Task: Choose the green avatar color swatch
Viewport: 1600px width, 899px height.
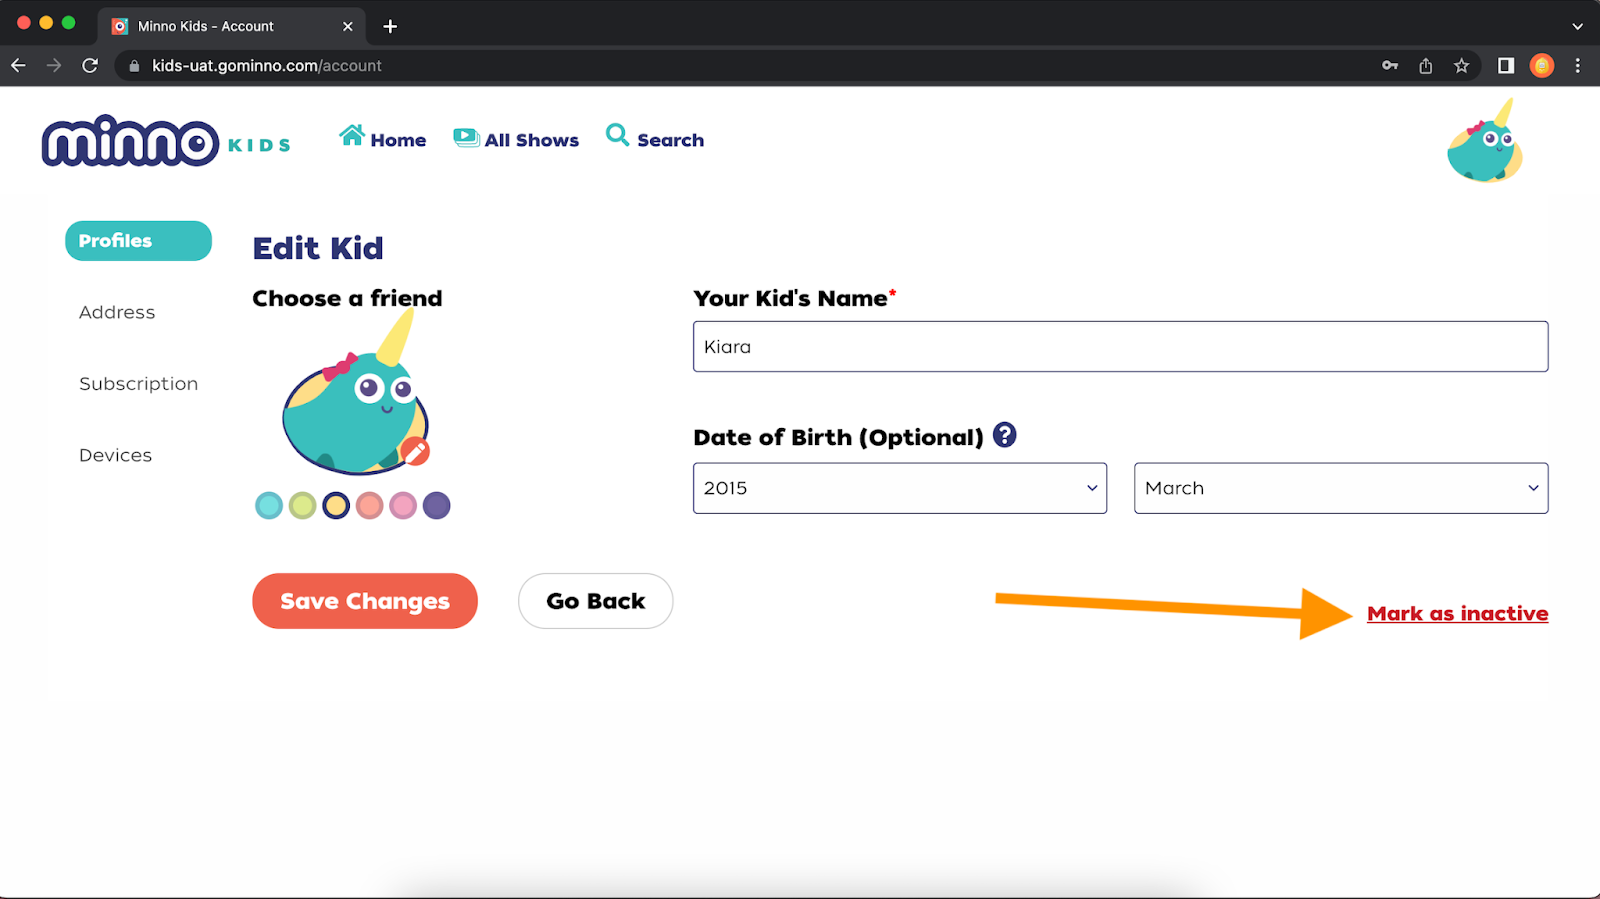Action: (x=302, y=506)
